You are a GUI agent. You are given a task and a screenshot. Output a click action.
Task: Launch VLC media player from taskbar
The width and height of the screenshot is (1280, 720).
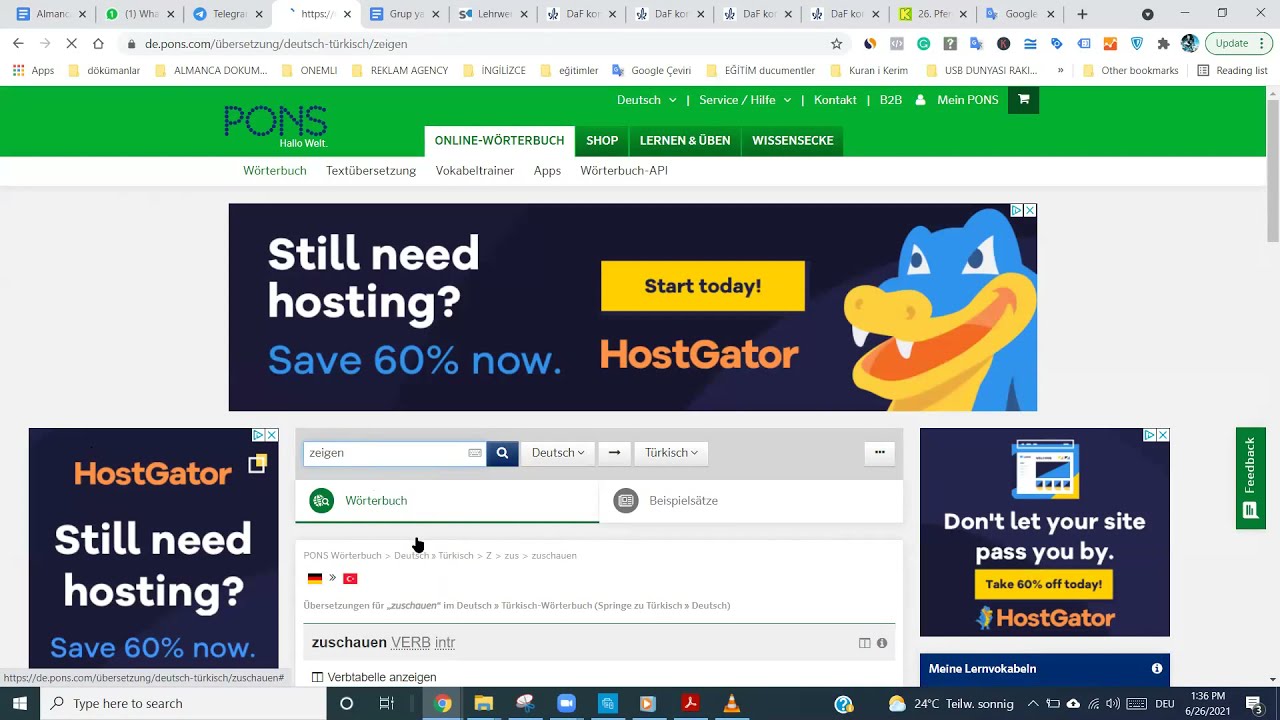pos(731,704)
